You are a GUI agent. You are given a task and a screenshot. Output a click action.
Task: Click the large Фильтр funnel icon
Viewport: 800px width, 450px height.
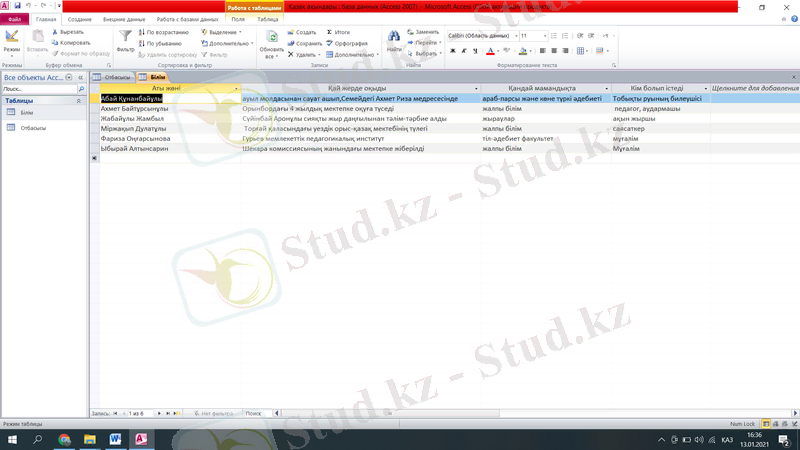pos(125,36)
